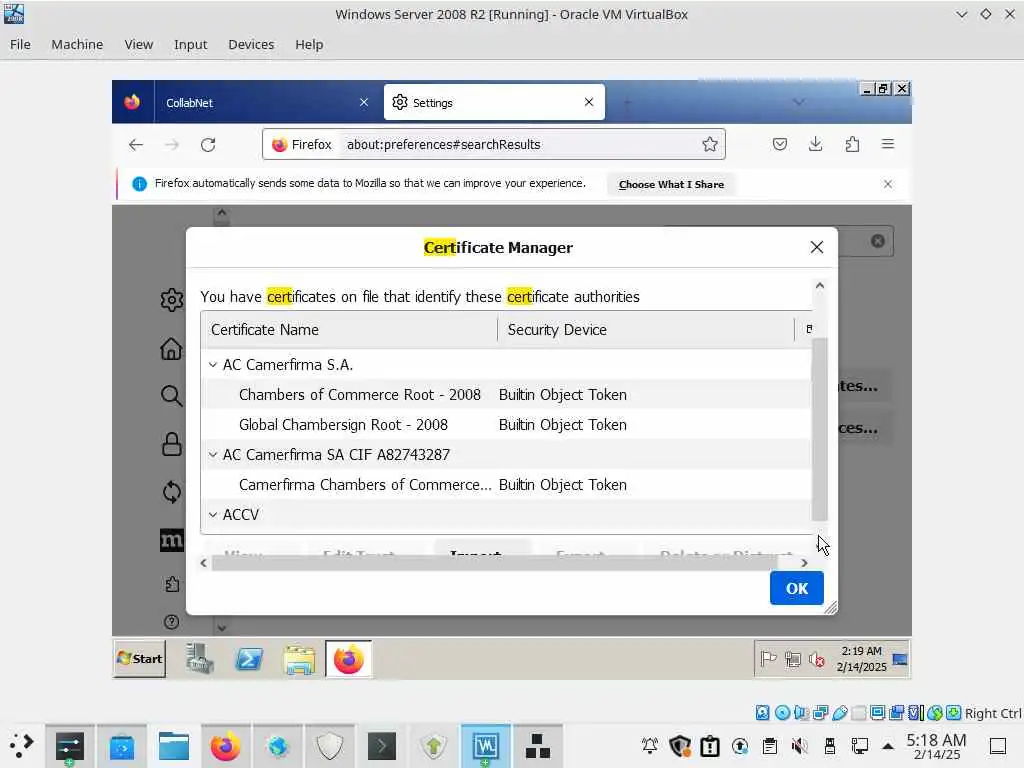Open General settings gear in sidebar

172,300
